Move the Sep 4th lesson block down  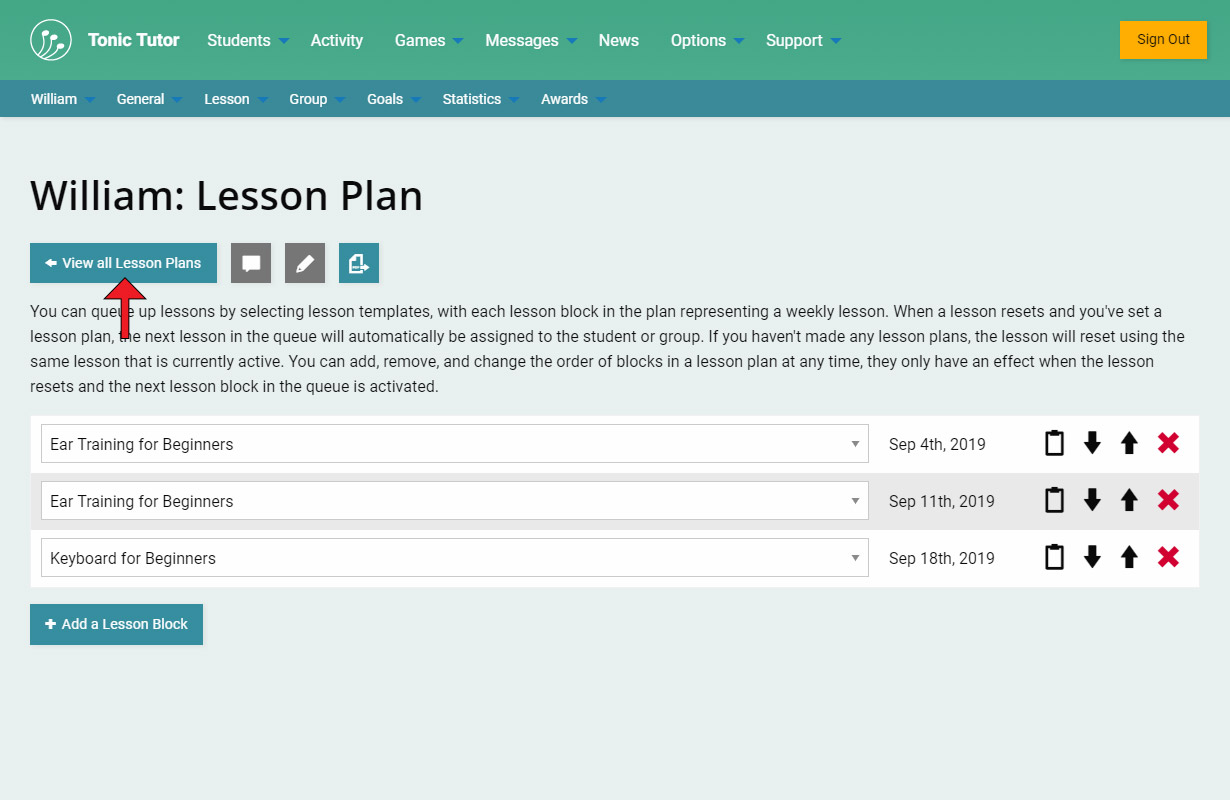click(1092, 443)
